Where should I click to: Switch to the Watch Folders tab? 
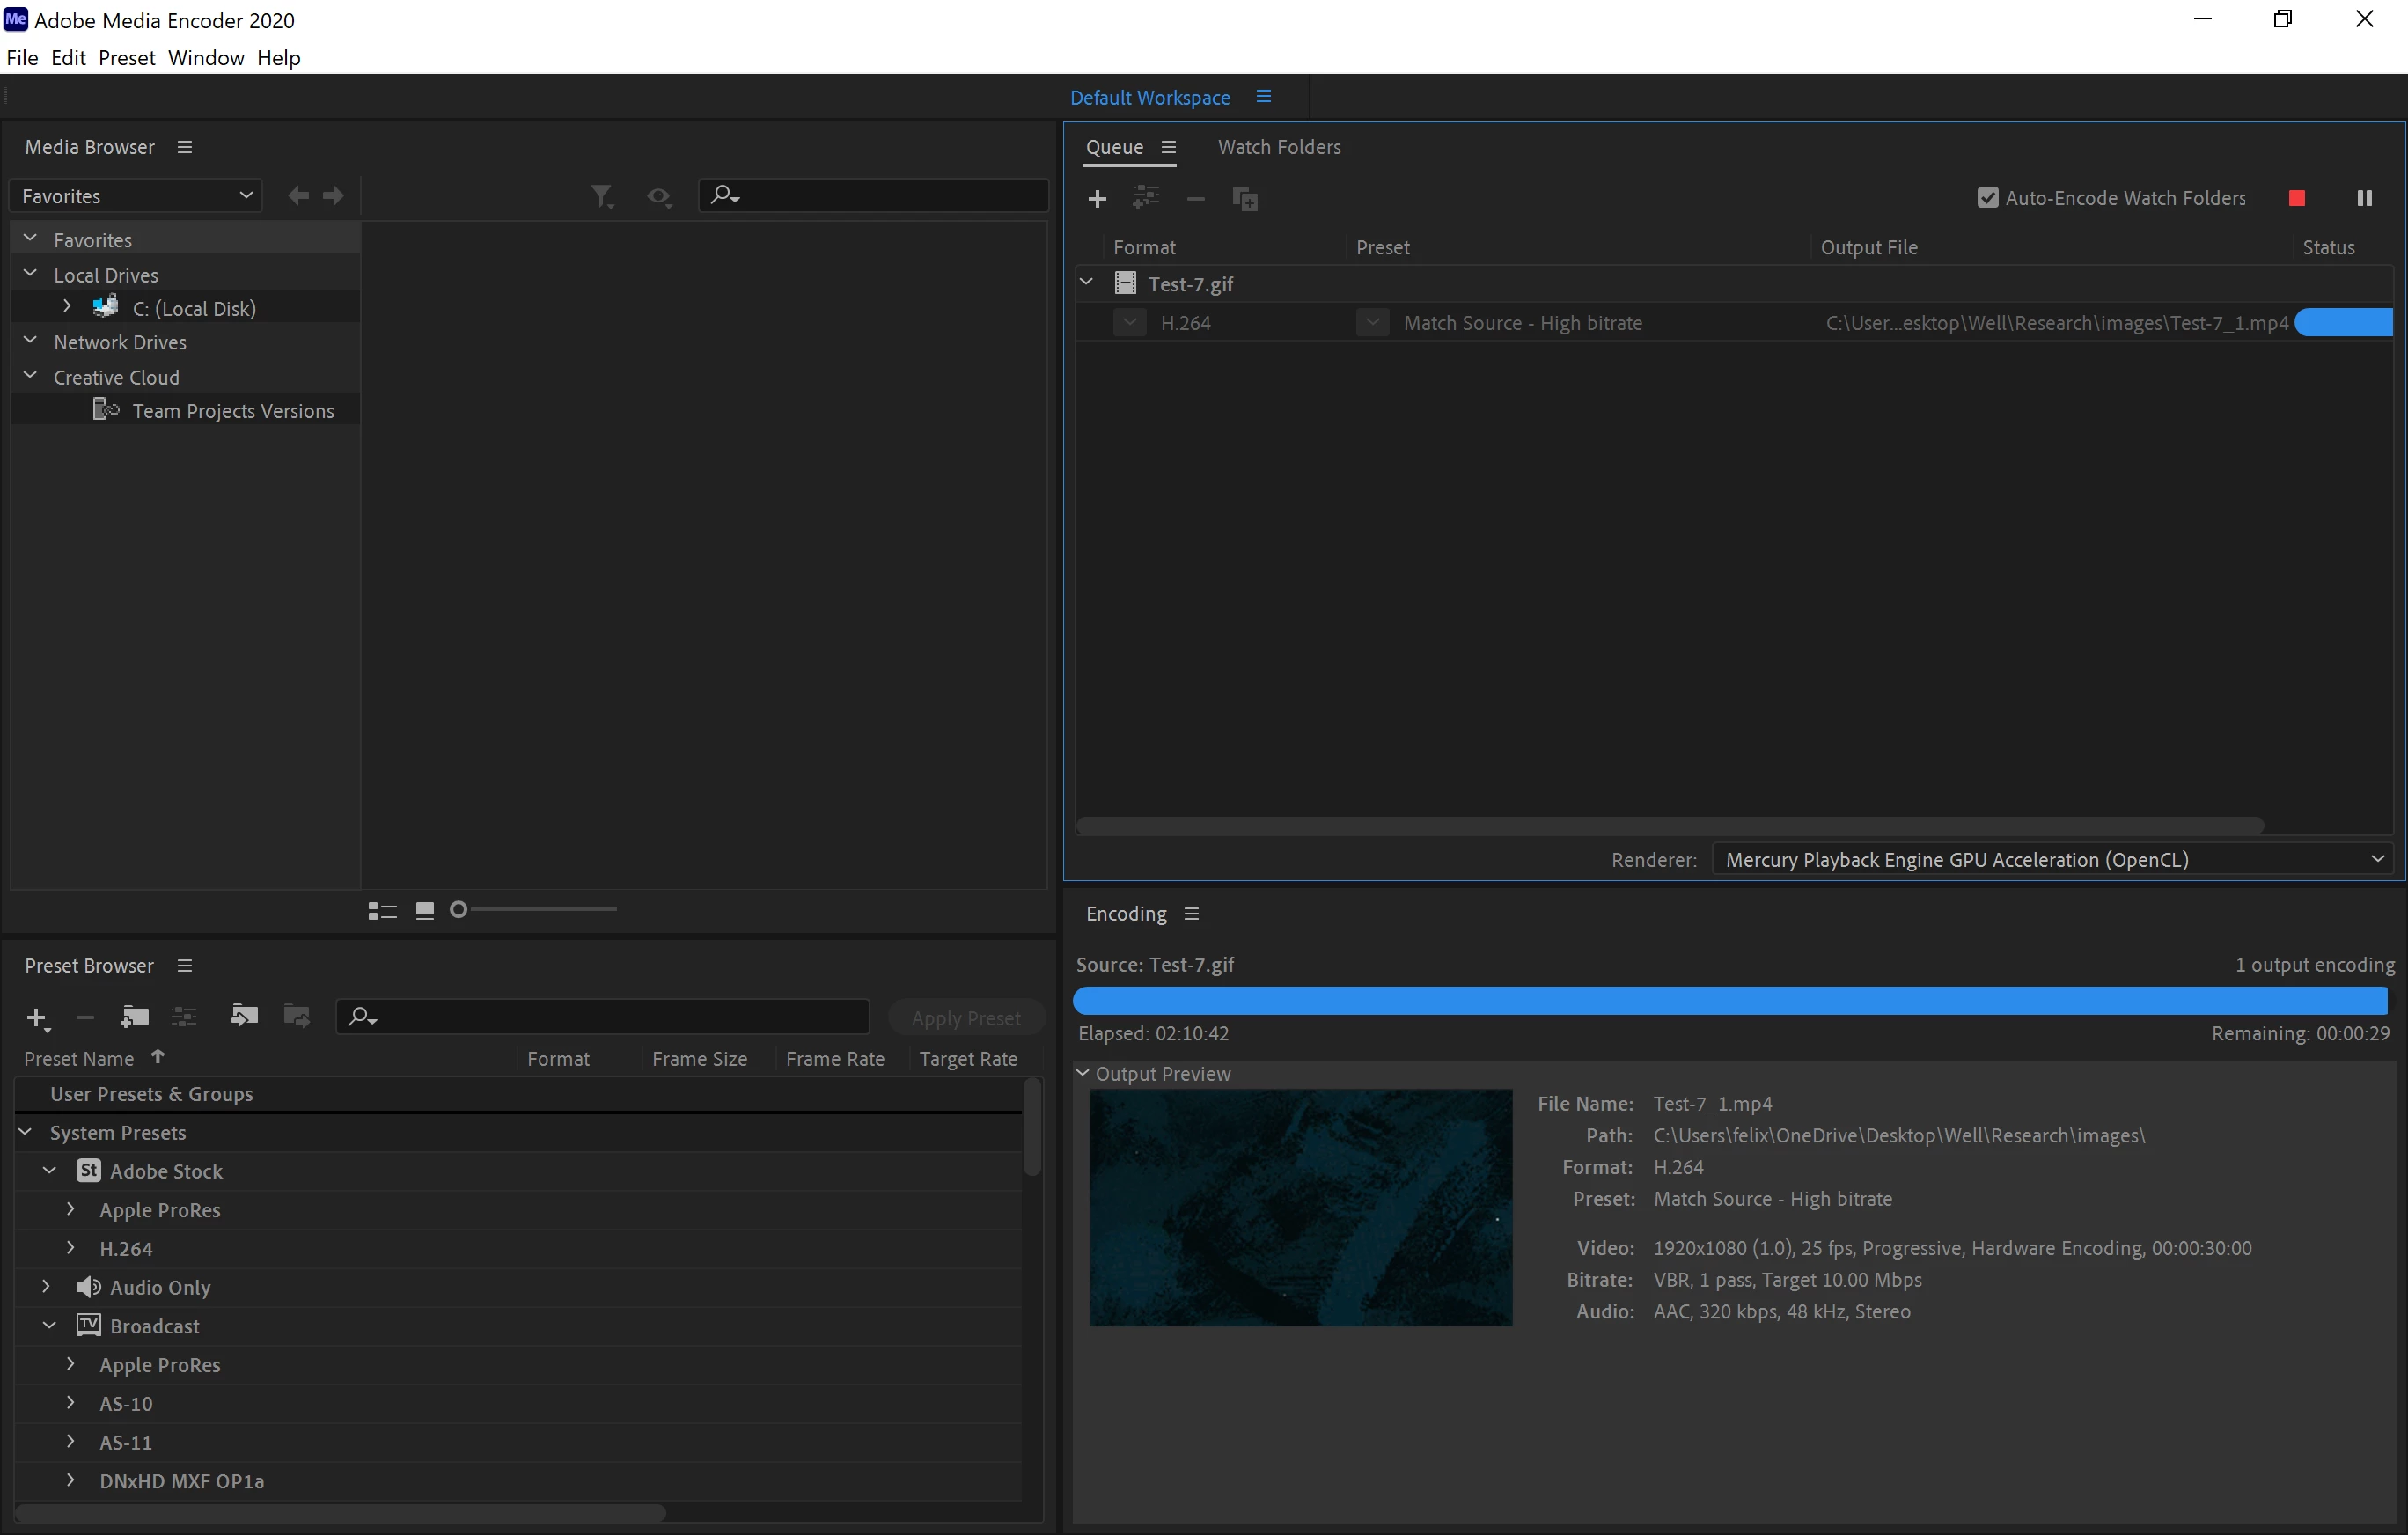coord(1278,147)
